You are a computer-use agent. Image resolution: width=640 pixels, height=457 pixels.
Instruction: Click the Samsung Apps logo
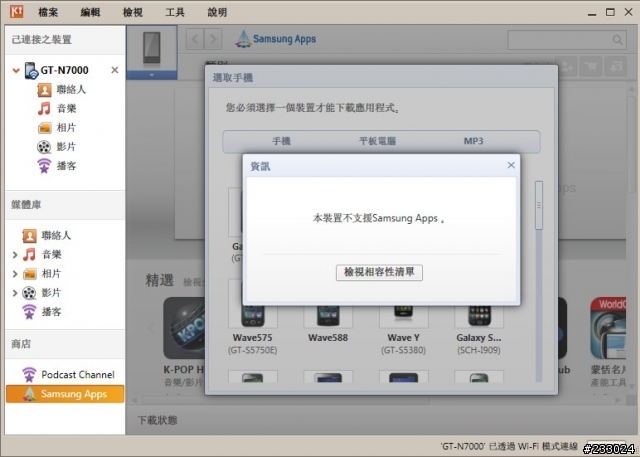click(x=276, y=39)
